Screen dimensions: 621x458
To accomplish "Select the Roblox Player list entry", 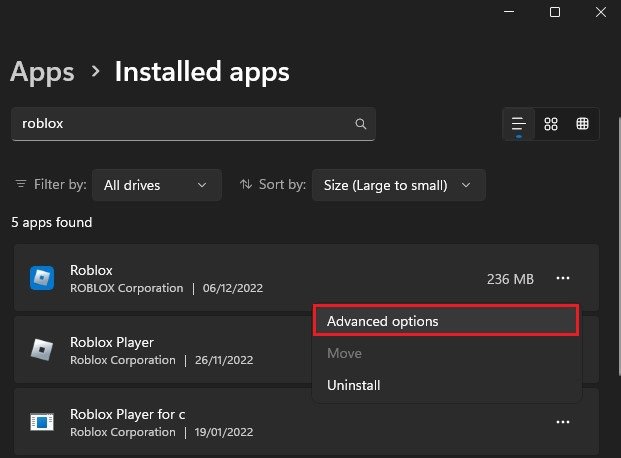I will pyautogui.click(x=160, y=349).
